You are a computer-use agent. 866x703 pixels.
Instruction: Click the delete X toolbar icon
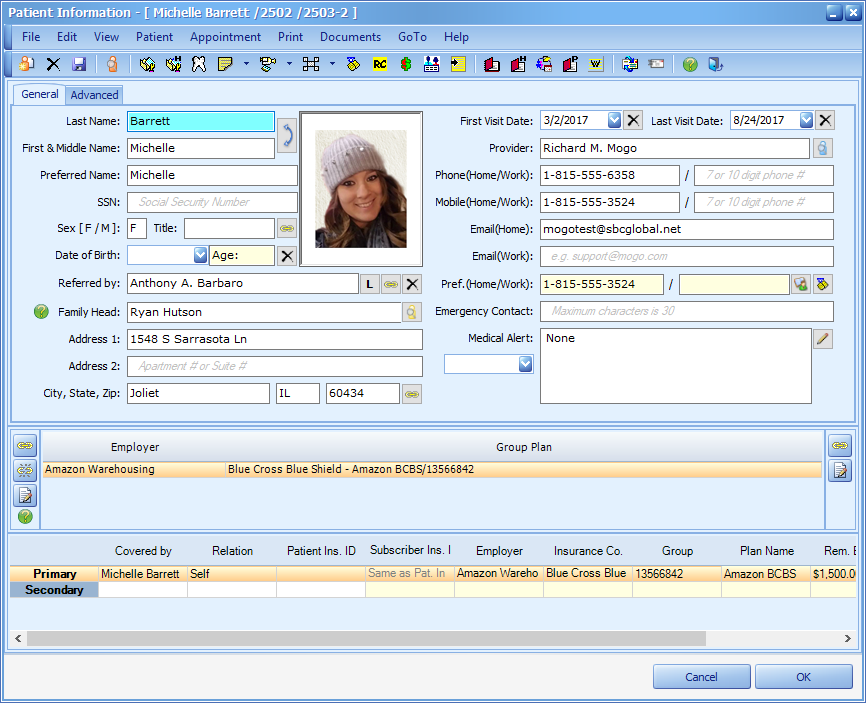click(x=53, y=65)
